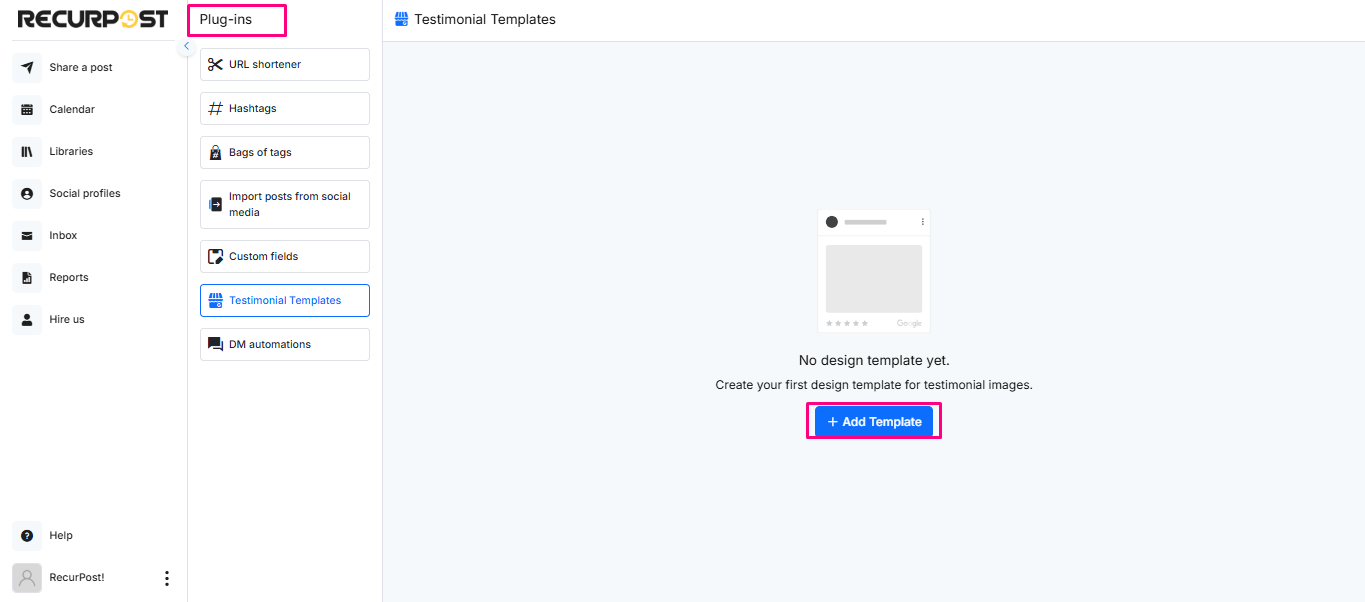Collapse the sidebar with the chevron arrow

click(x=186, y=46)
